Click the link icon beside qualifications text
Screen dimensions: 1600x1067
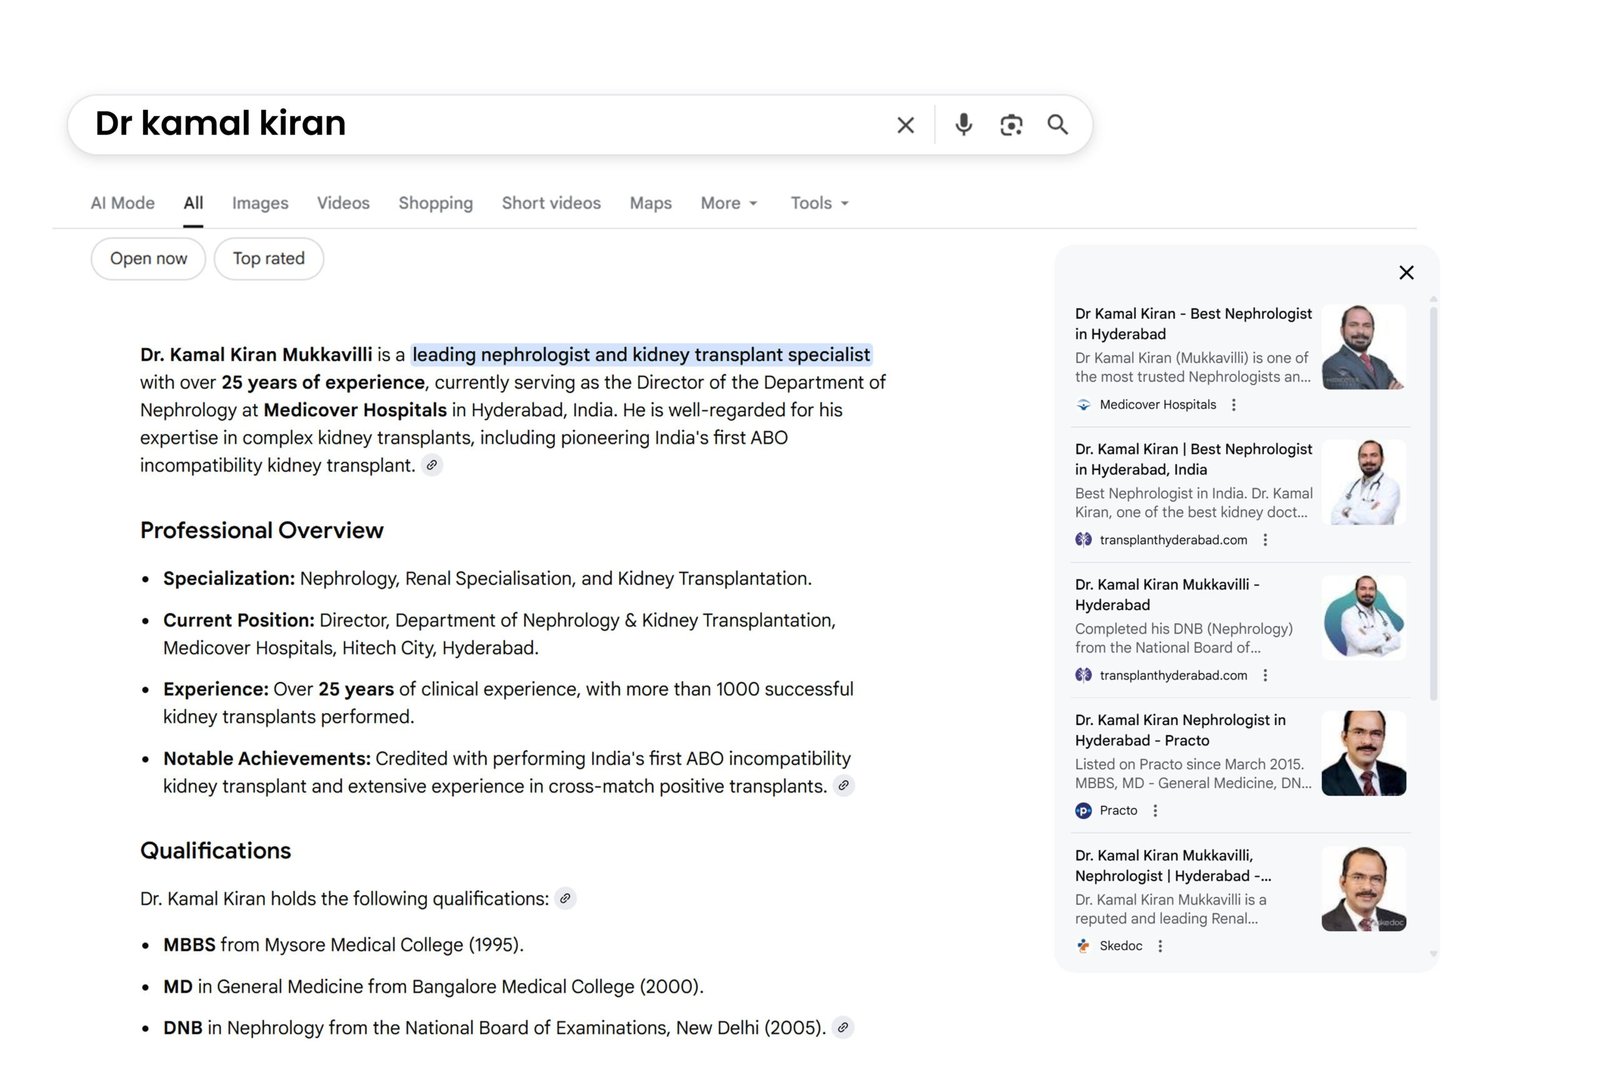point(566,899)
